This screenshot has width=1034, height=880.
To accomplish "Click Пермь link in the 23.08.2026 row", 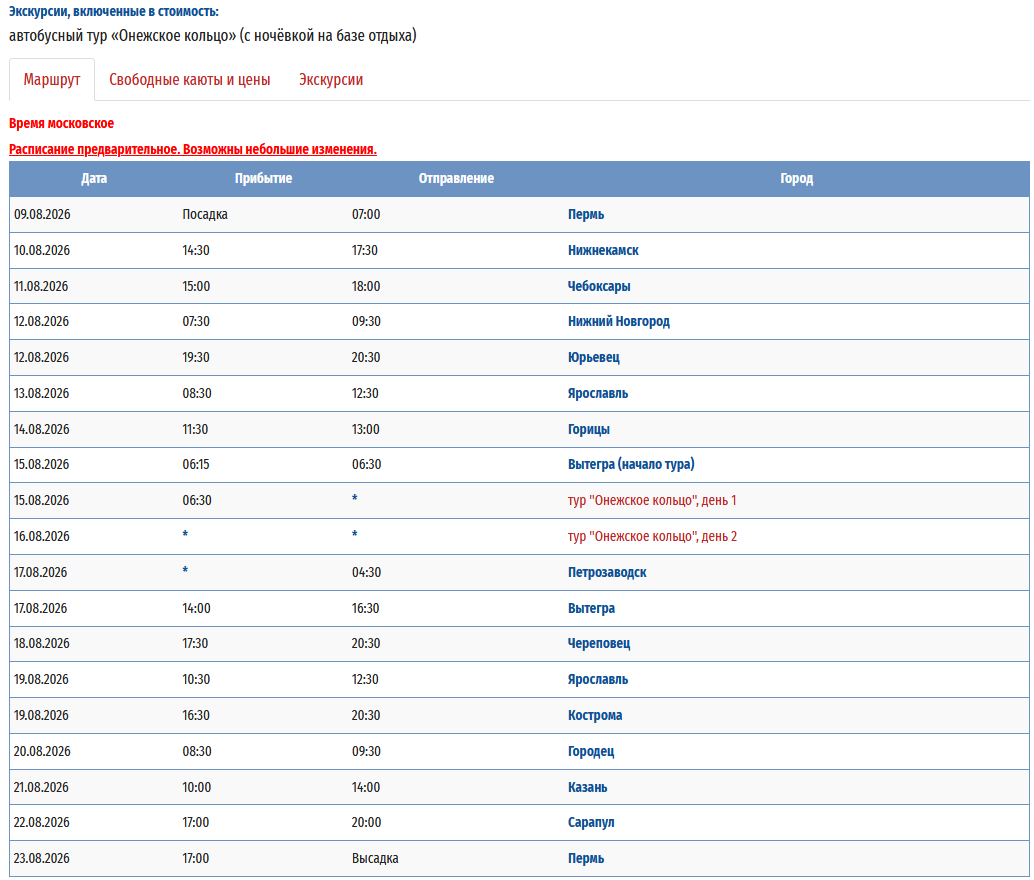I will coord(586,858).
